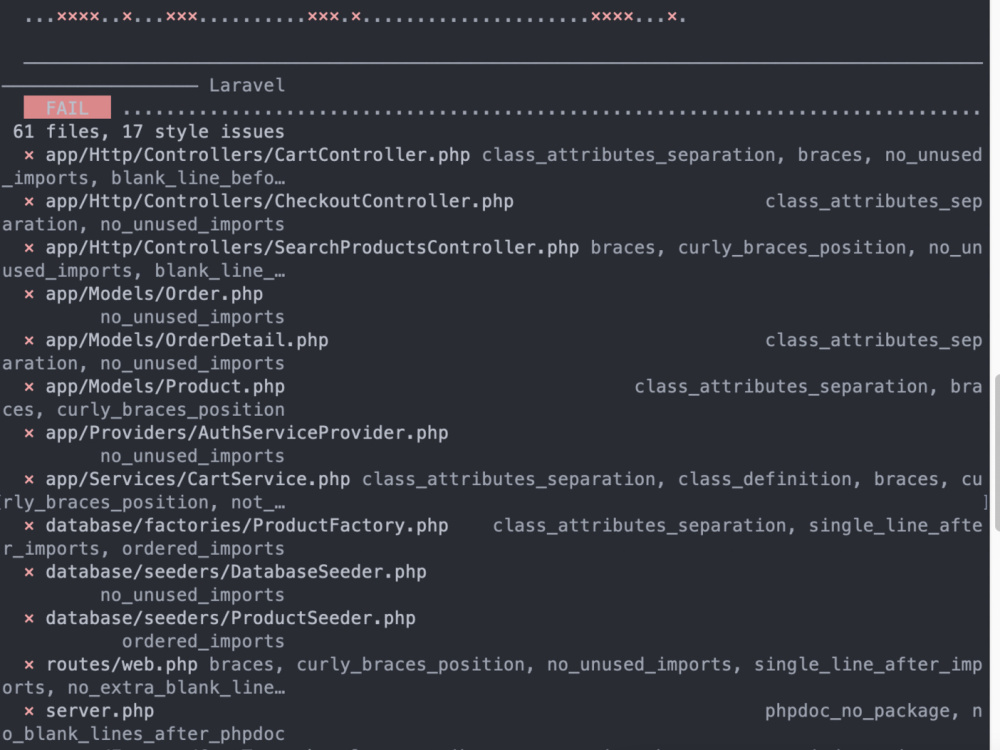Select server.php file path
Viewport: 1000px width, 750px height.
point(100,710)
